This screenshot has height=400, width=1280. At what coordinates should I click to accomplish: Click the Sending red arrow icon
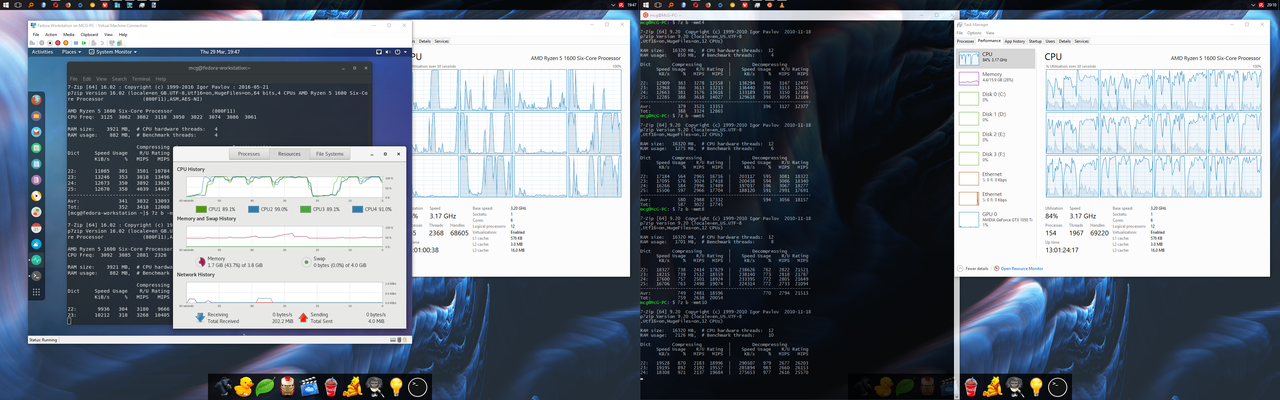303,317
